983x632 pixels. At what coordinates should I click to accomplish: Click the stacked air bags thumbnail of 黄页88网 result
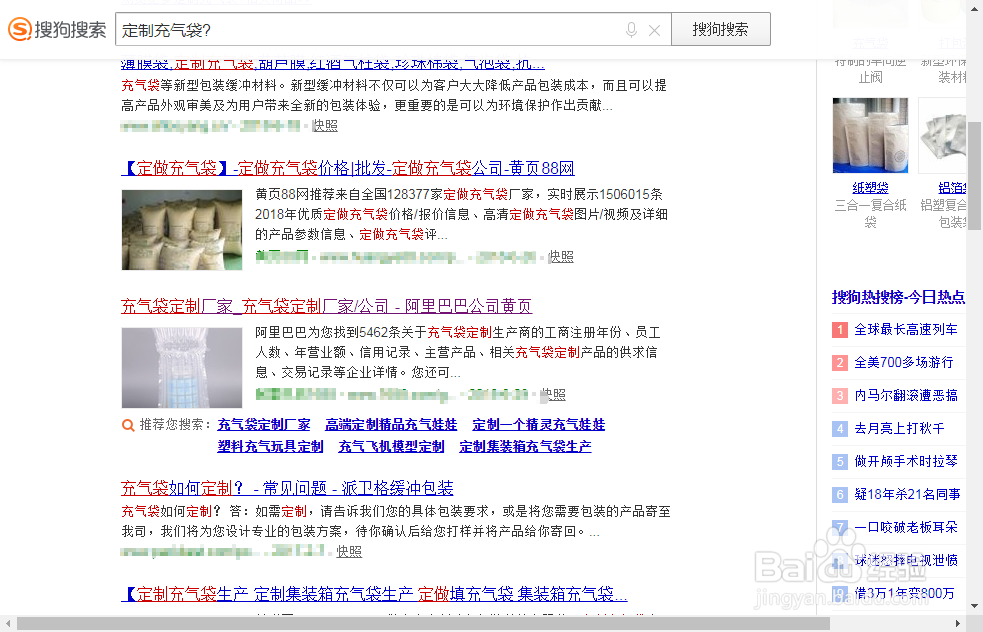pyautogui.click(x=182, y=229)
